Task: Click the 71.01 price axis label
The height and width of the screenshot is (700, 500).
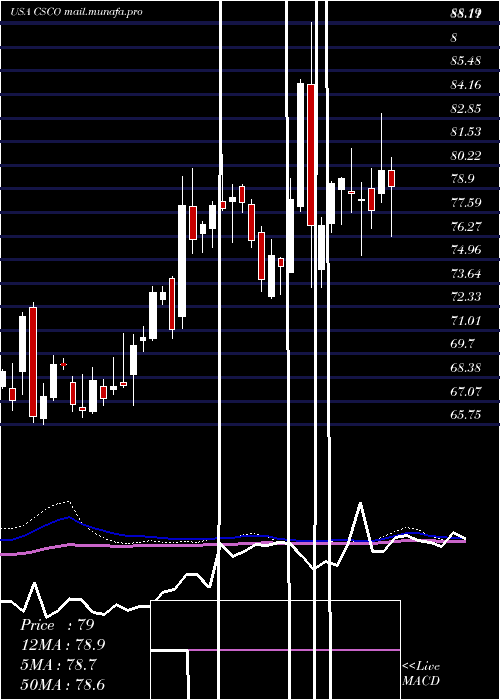Action: [466, 321]
